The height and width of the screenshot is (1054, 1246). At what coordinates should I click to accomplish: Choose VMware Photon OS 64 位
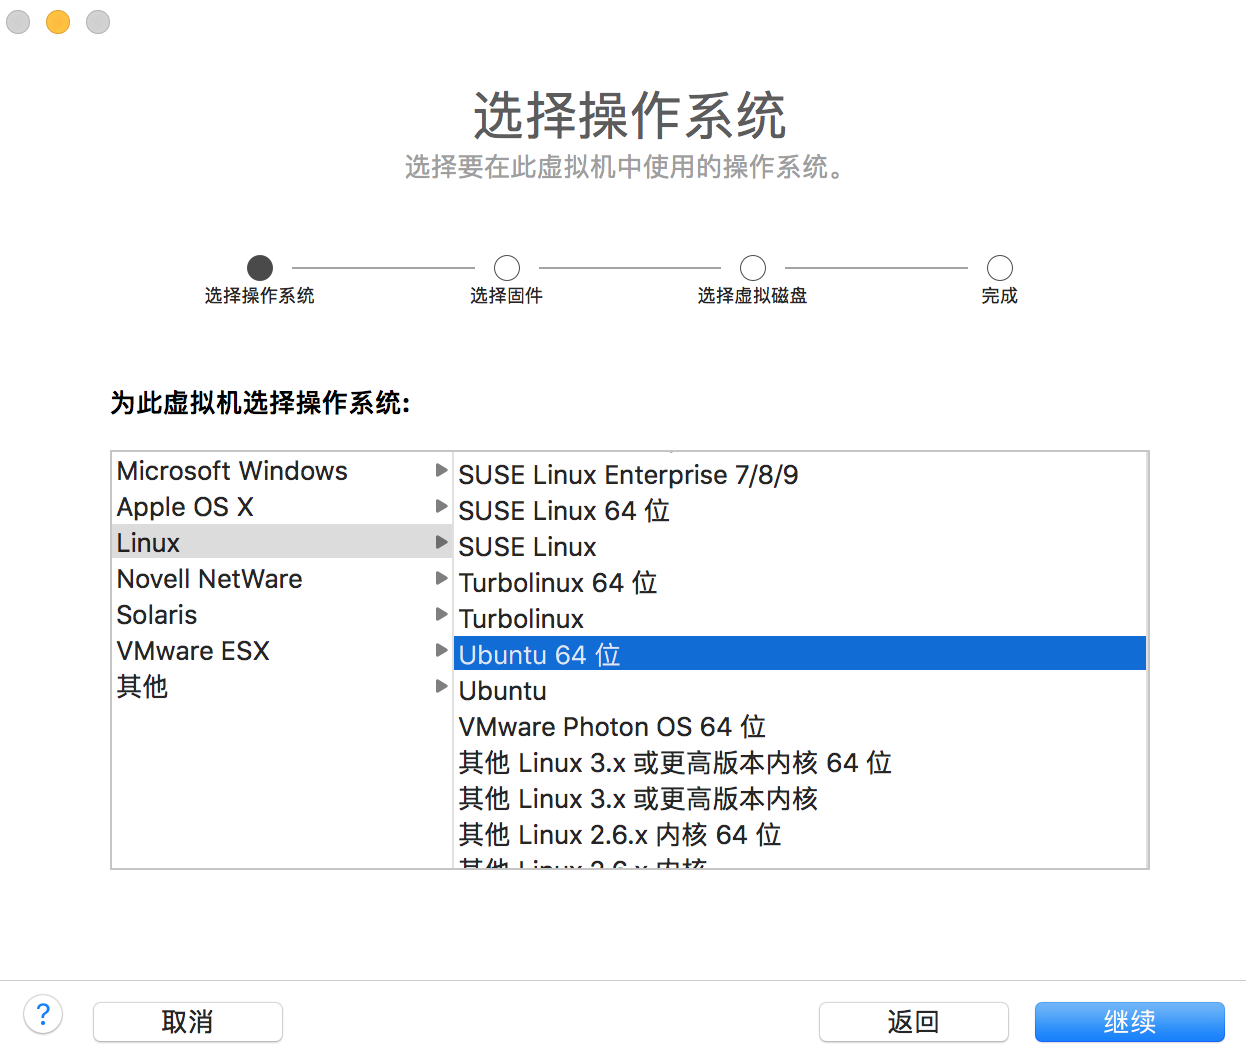click(800, 727)
